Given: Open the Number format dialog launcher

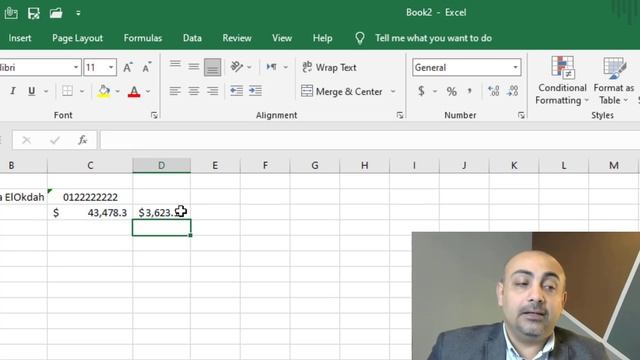Looking at the screenshot, I should (521, 116).
